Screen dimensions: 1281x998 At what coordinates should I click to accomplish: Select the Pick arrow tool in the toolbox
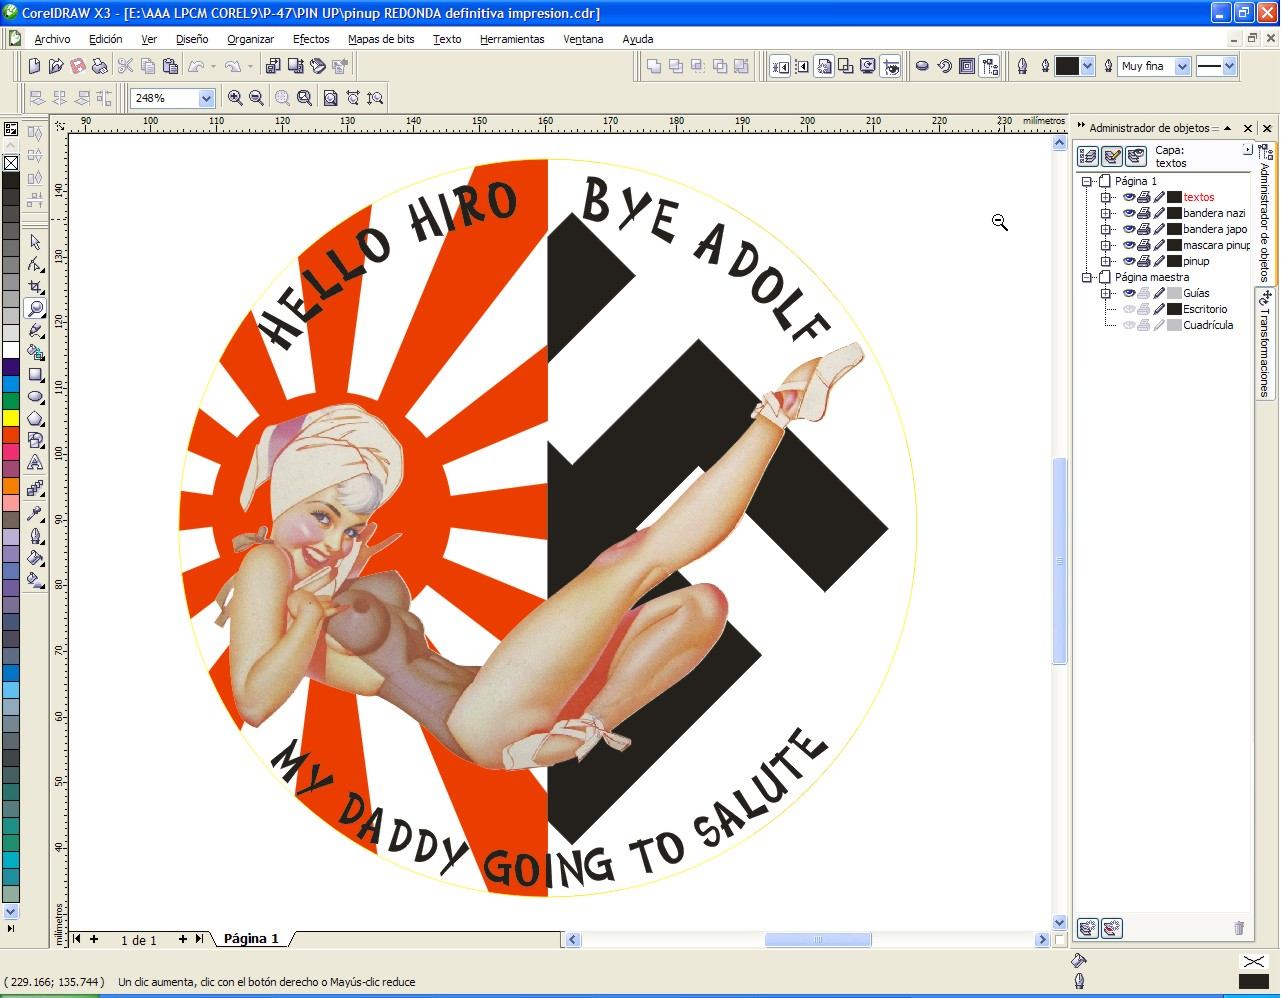36,242
